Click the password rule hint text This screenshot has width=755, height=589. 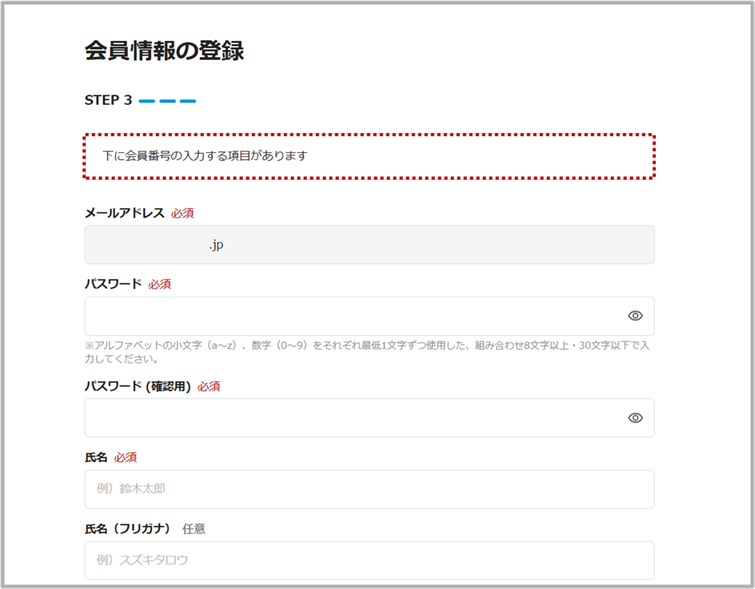[x=367, y=352]
